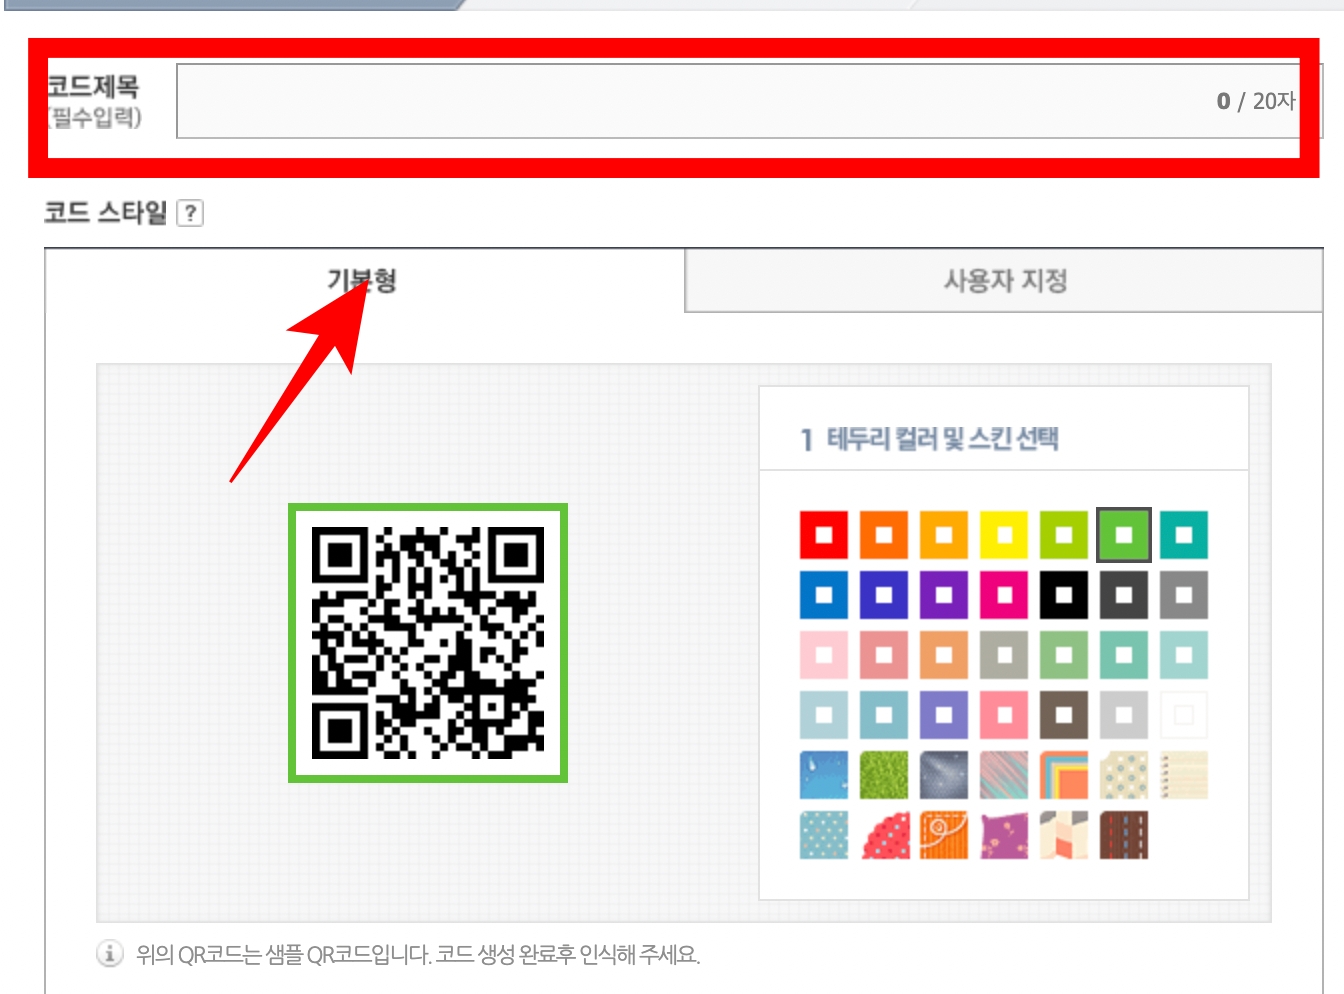
Task: Select the currently highlighted green border color
Action: coord(1124,535)
